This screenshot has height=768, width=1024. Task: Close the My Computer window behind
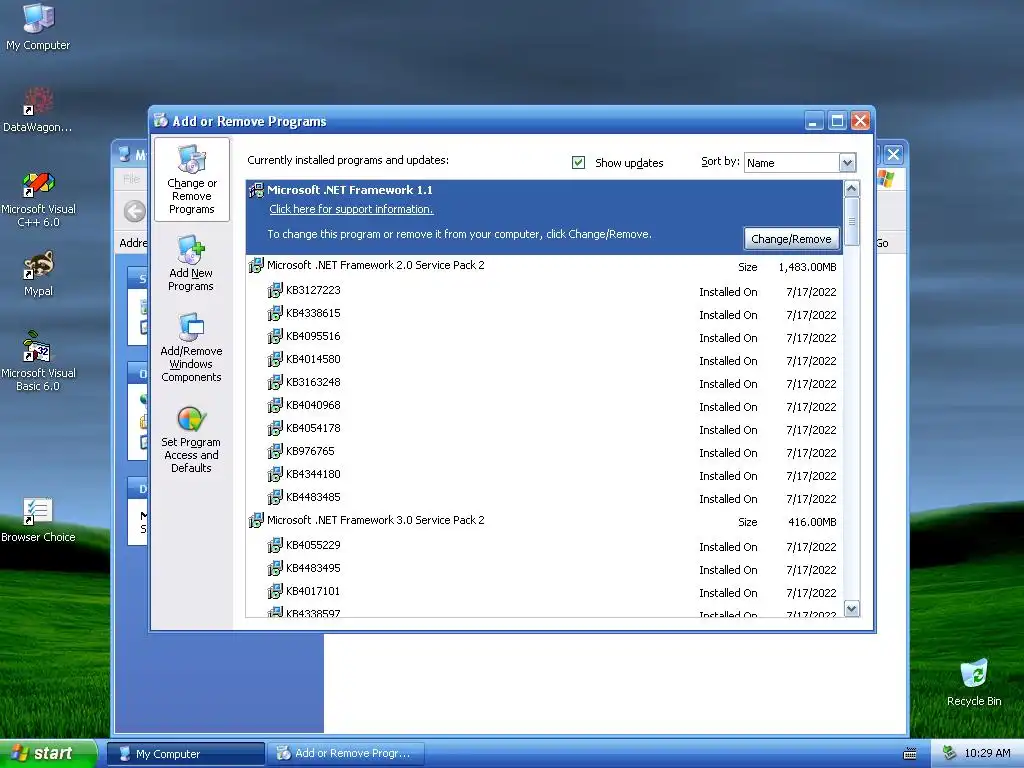pyautogui.click(x=893, y=155)
